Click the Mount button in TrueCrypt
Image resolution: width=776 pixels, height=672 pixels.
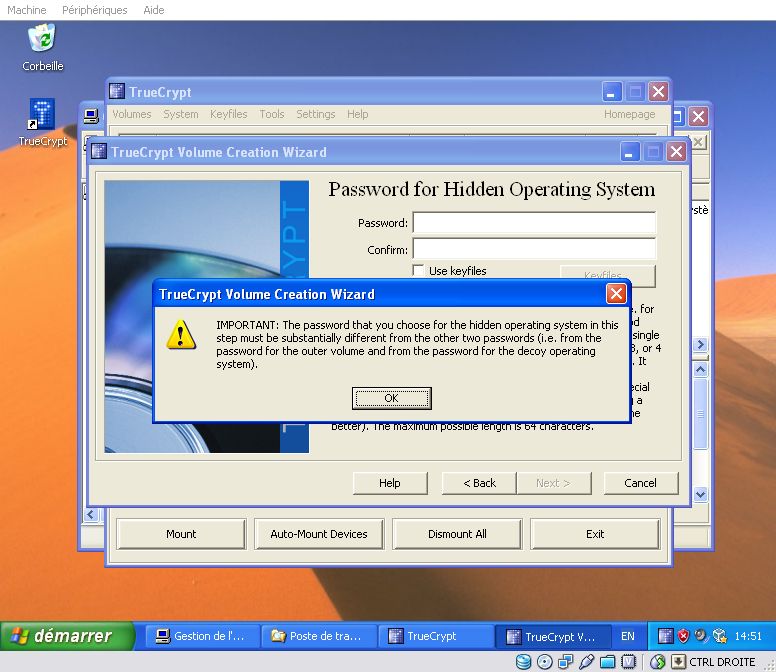coord(181,533)
